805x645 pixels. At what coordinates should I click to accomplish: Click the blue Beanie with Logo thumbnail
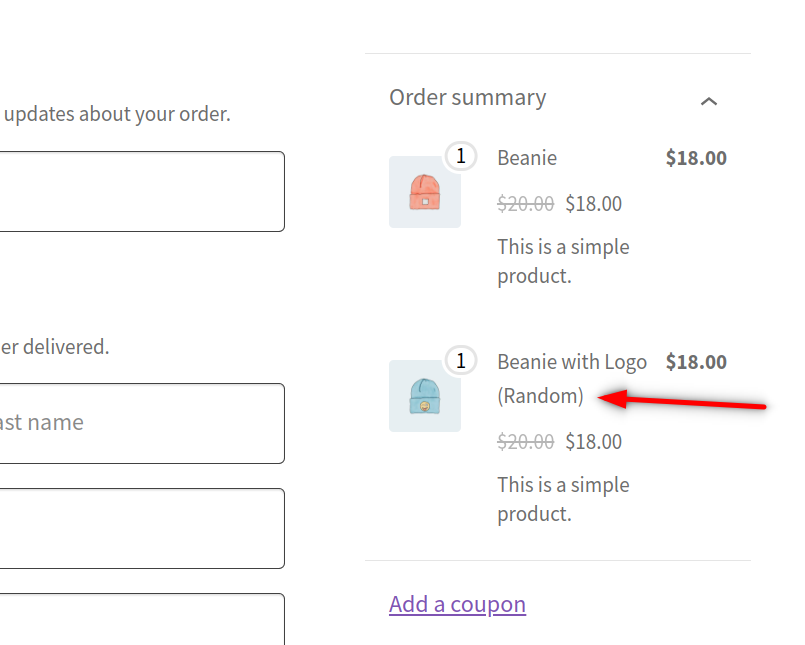tap(425, 396)
